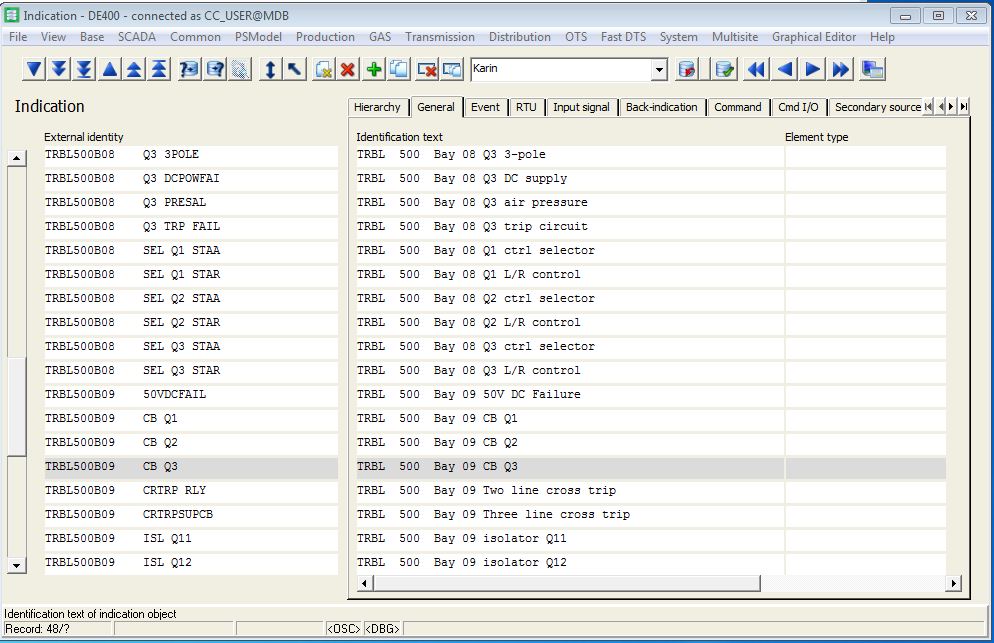Select the 'Bay 09 isolator Q12' identification text
The width and height of the screenshot is (994, 643).
(569, 562)
